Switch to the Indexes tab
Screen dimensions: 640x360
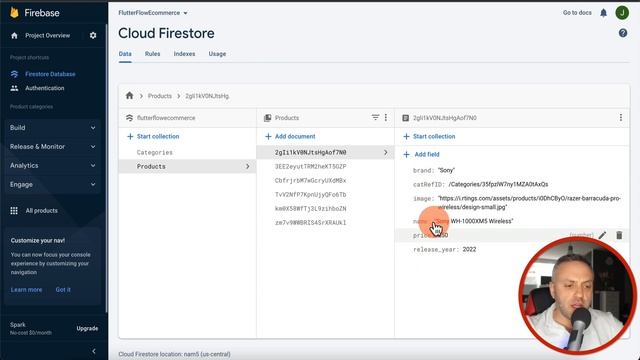pos(184,54)
